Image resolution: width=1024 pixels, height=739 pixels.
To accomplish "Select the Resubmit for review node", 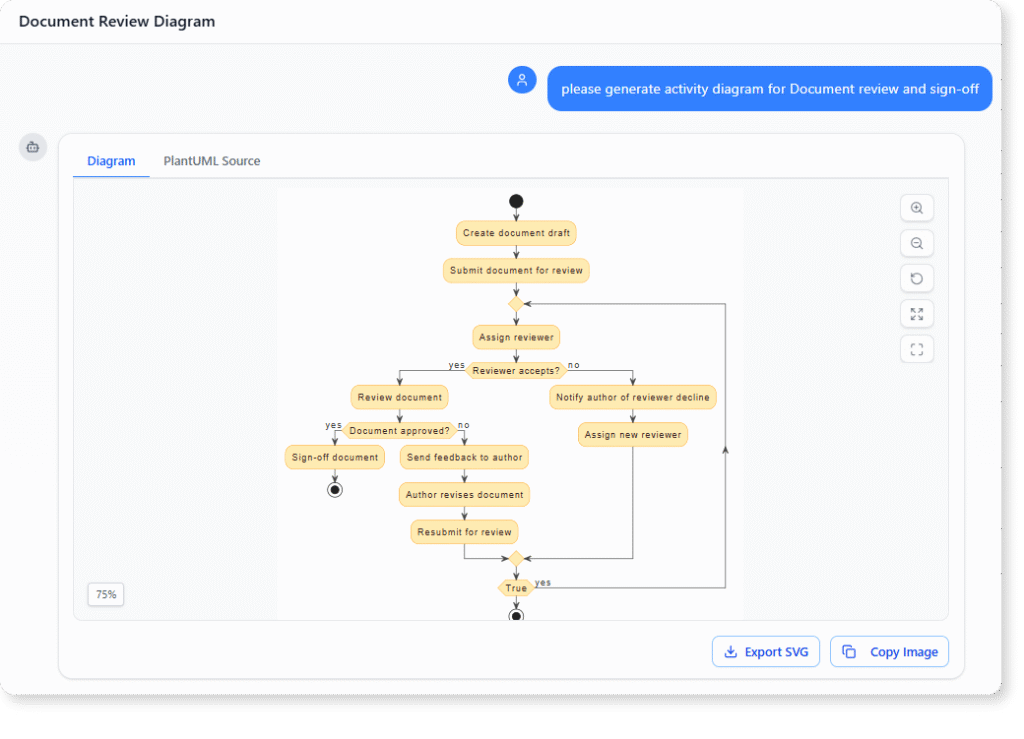I will [x=464, y=532].
